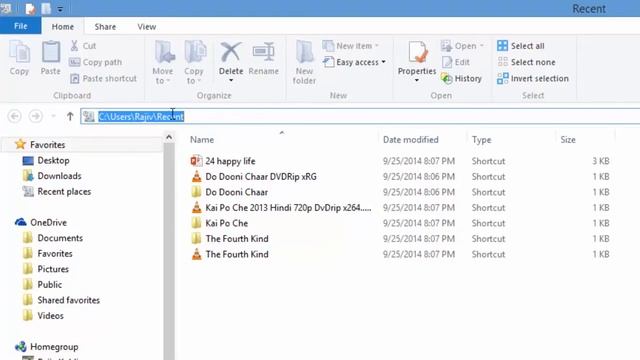Open the OneDrive Public folder
Image resolution: width=640 pixels, height=360 pixels.
click(x=42, y=284)
